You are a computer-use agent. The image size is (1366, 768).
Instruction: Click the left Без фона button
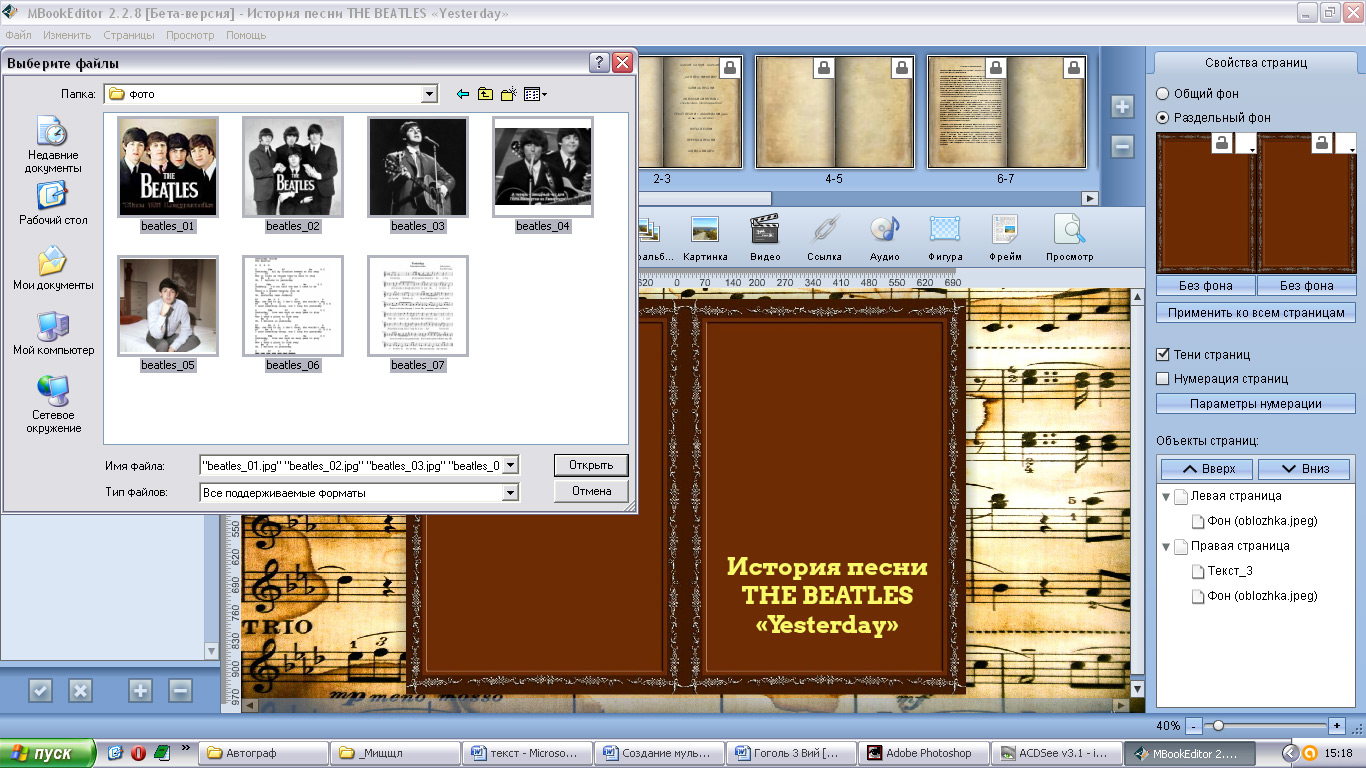pos(1205,285)
